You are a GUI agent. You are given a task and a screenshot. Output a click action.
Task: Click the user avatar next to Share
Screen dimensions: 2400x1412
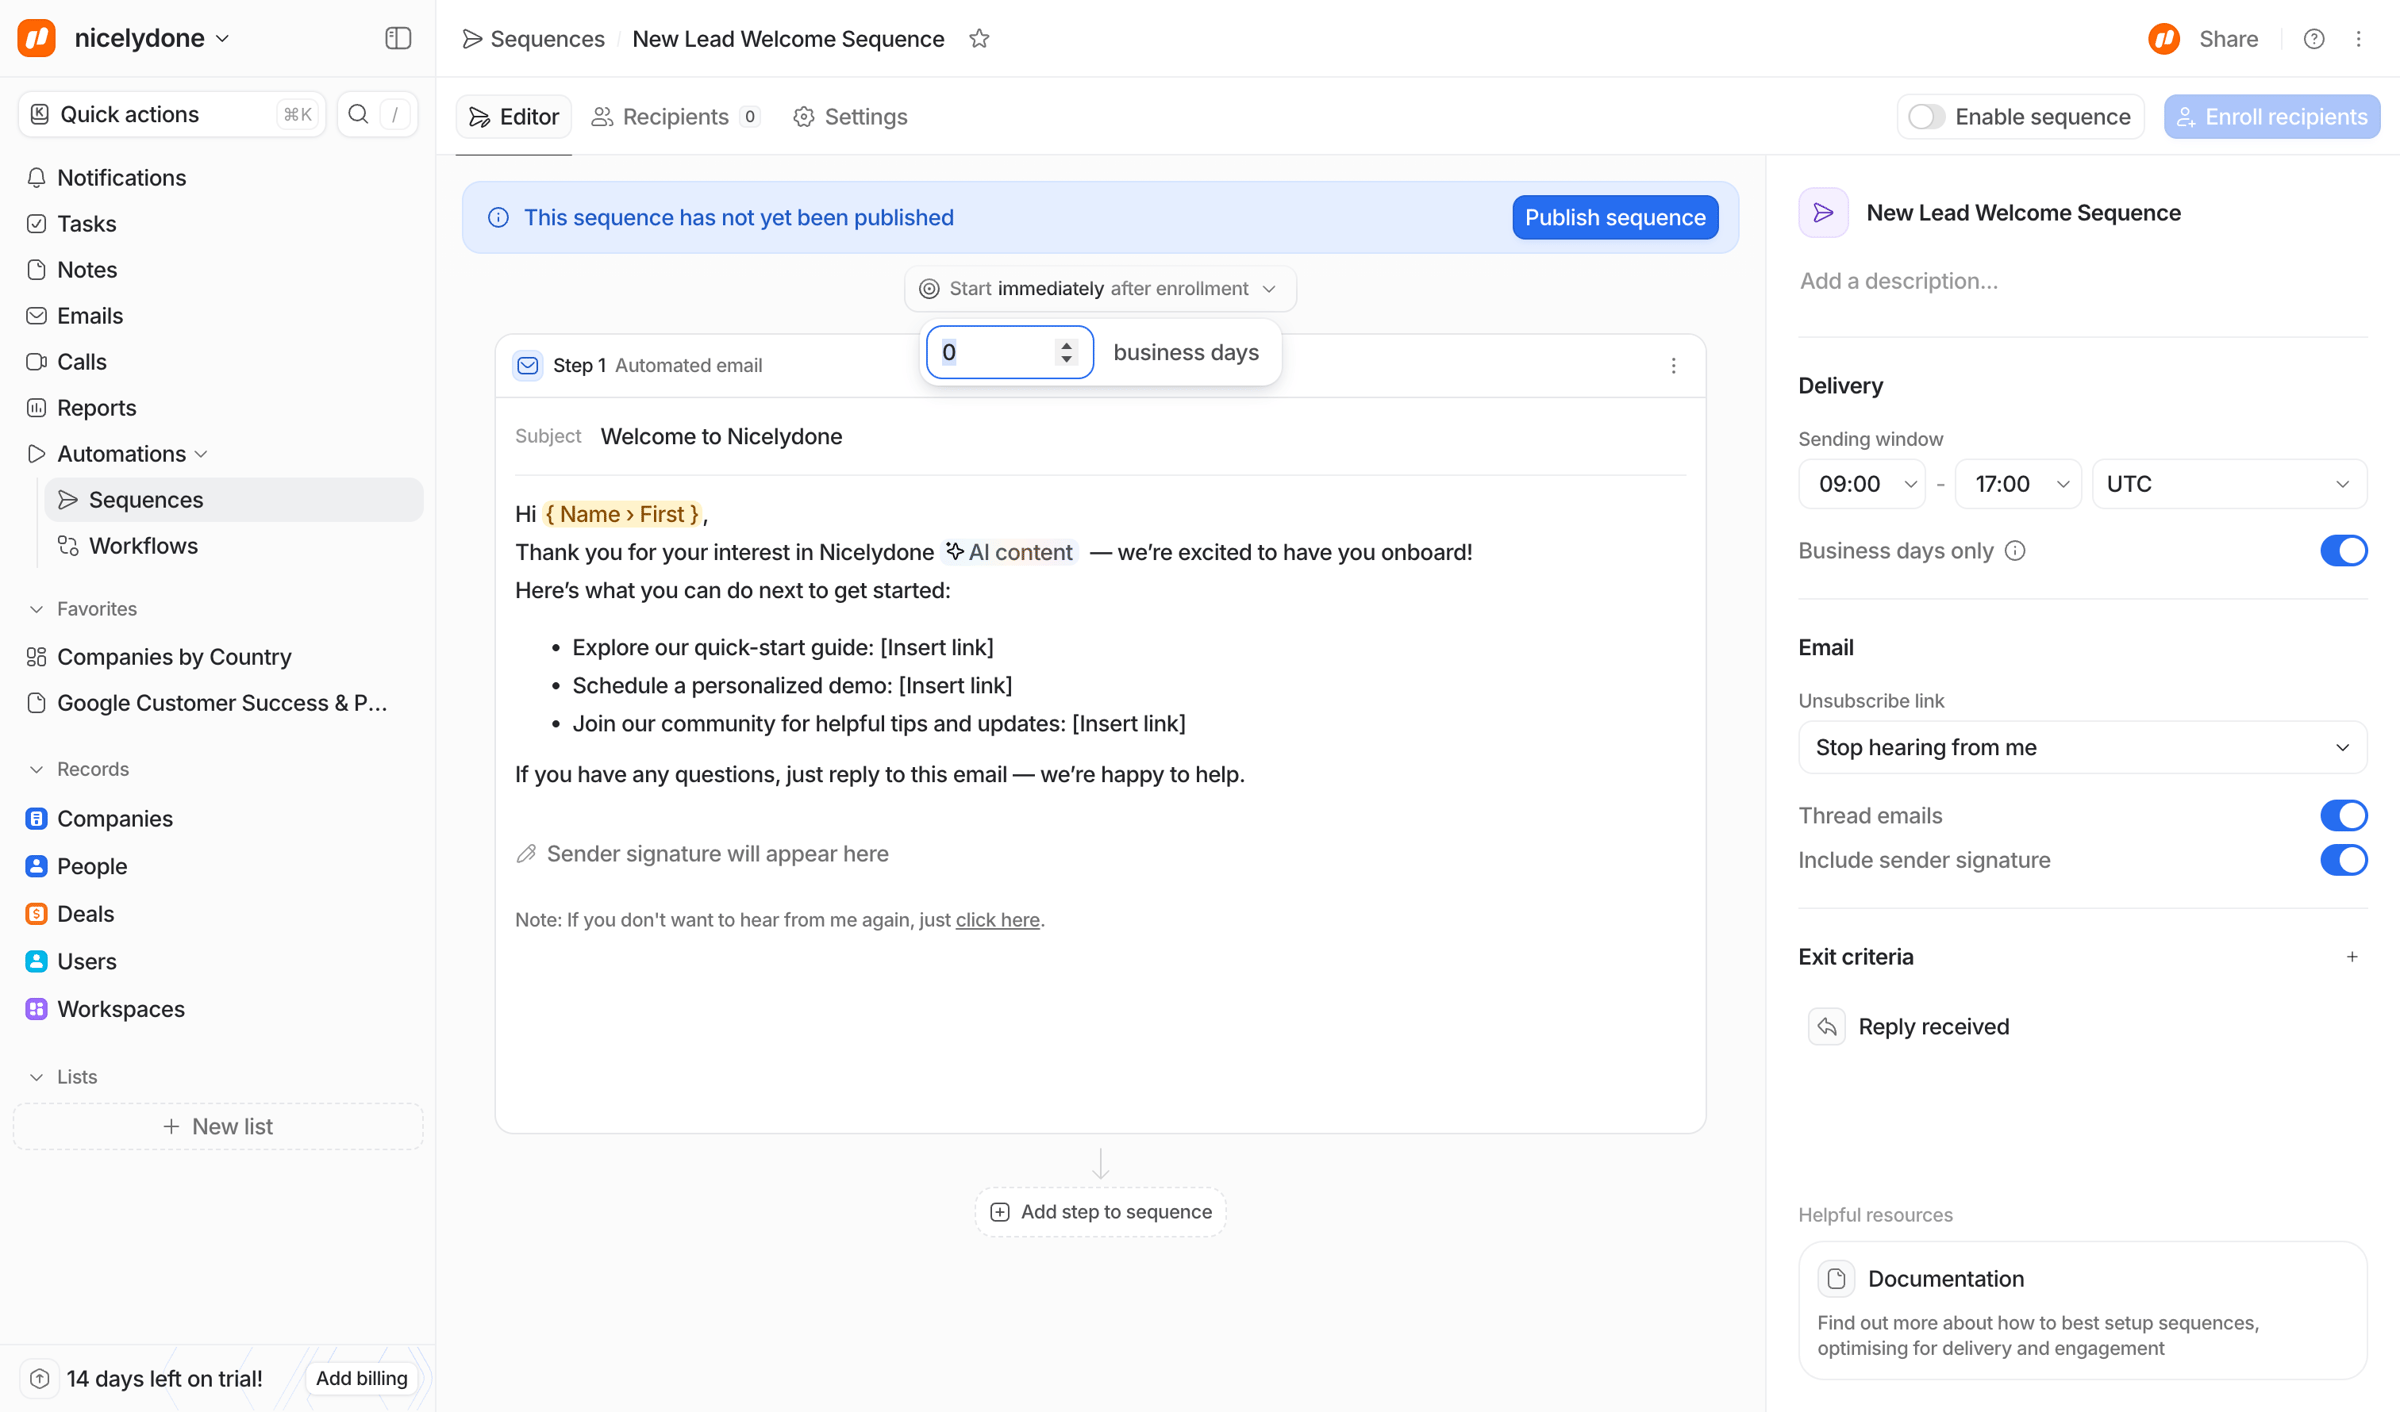coord(2164,38)
